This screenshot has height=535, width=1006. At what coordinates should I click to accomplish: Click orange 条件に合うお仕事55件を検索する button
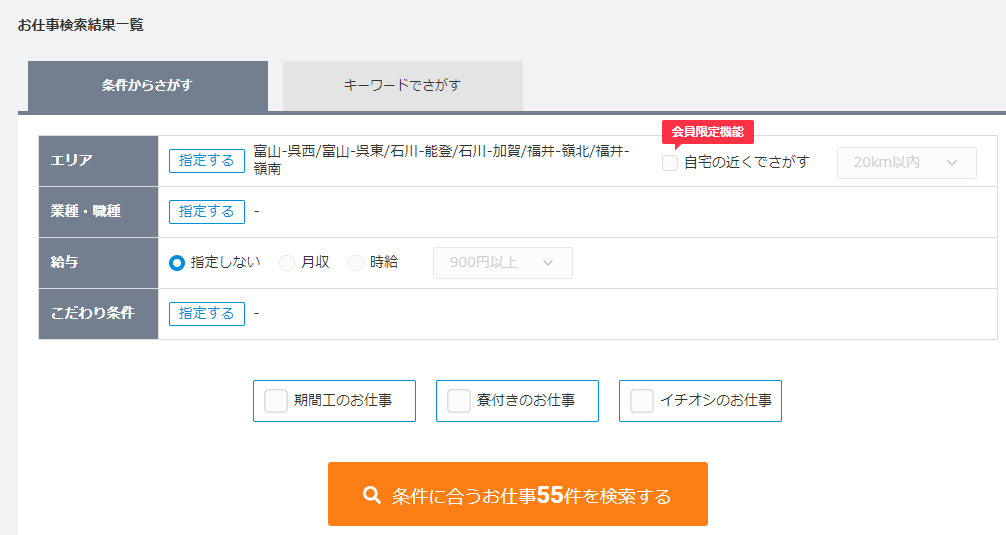tap(518, 494)
